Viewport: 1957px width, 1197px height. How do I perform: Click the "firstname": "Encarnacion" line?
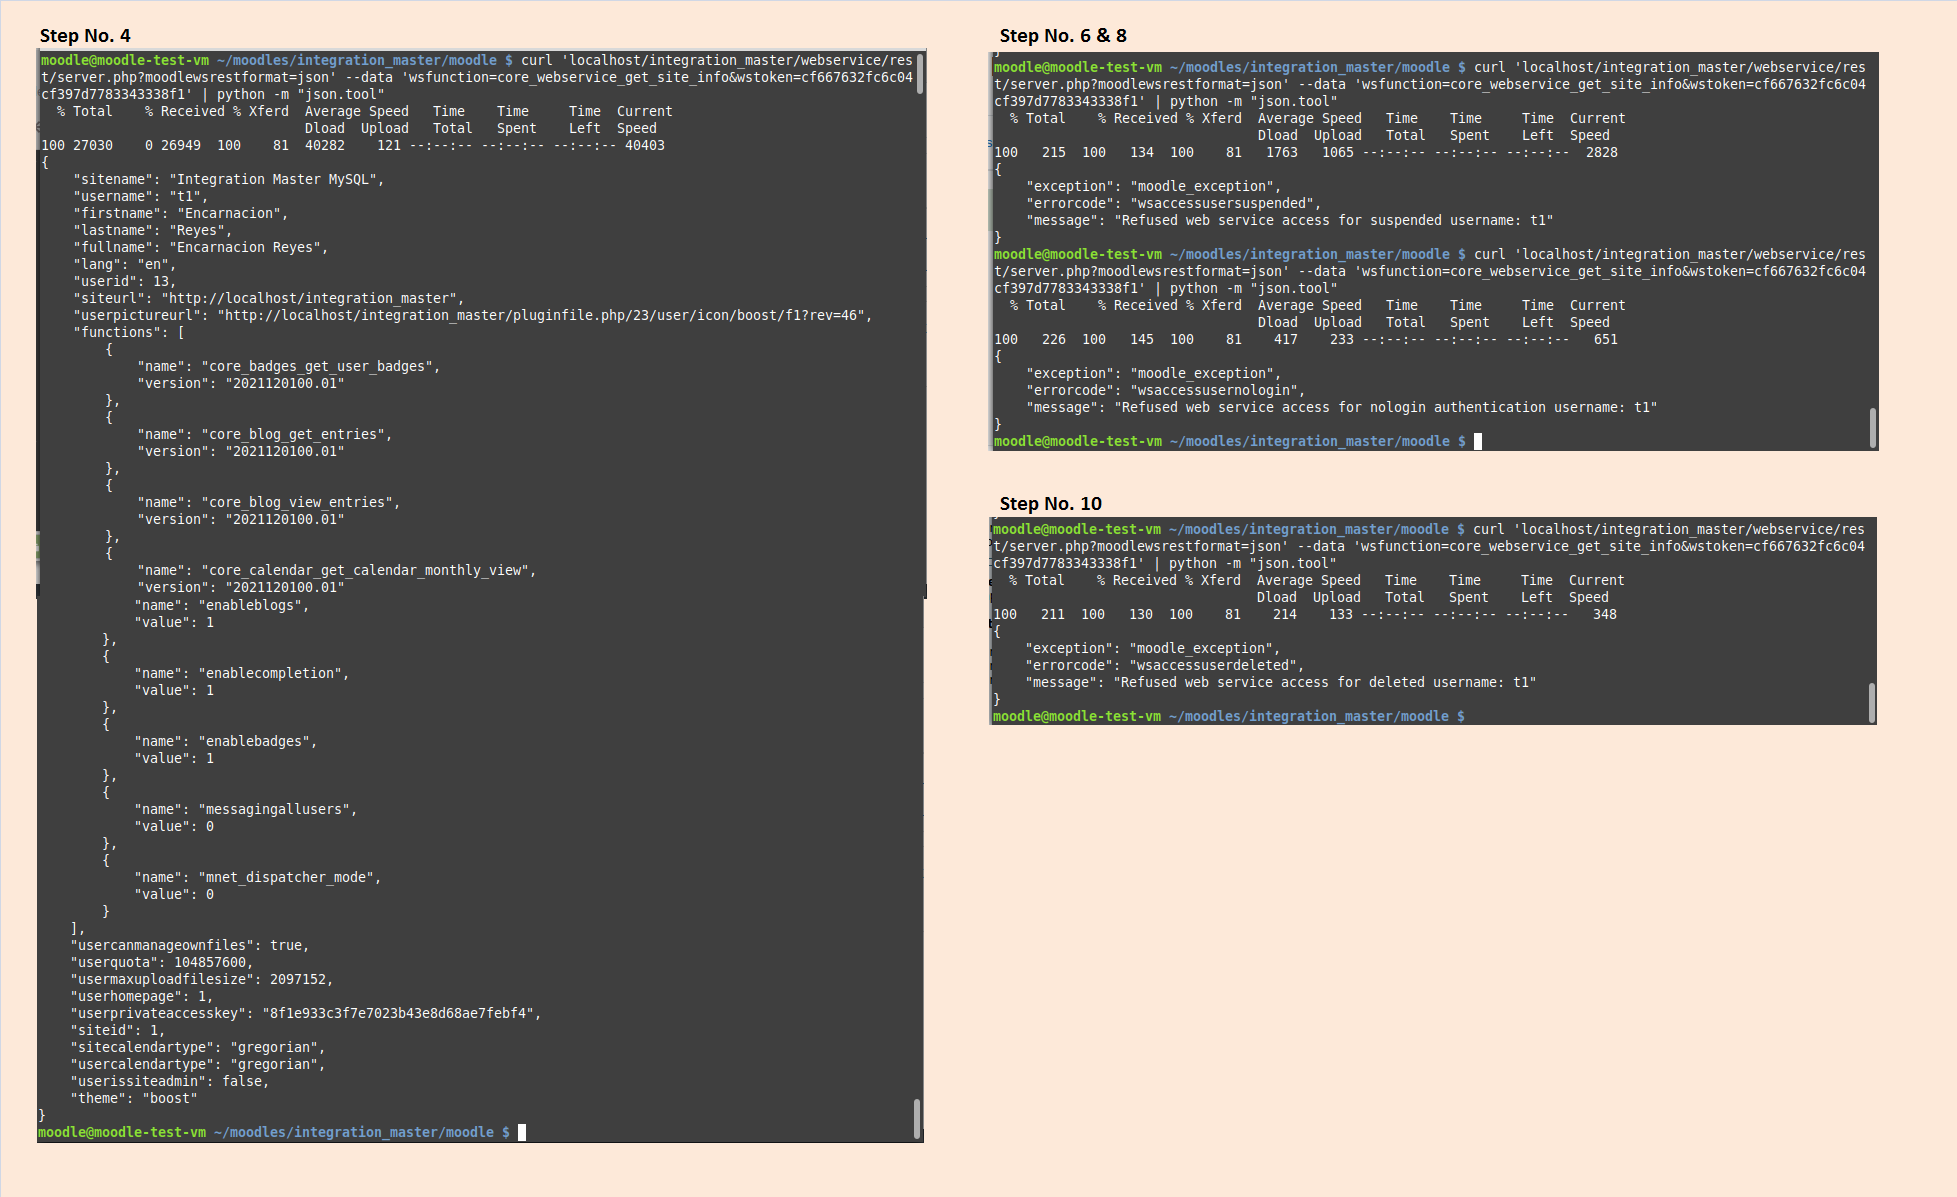pos(180,214)
